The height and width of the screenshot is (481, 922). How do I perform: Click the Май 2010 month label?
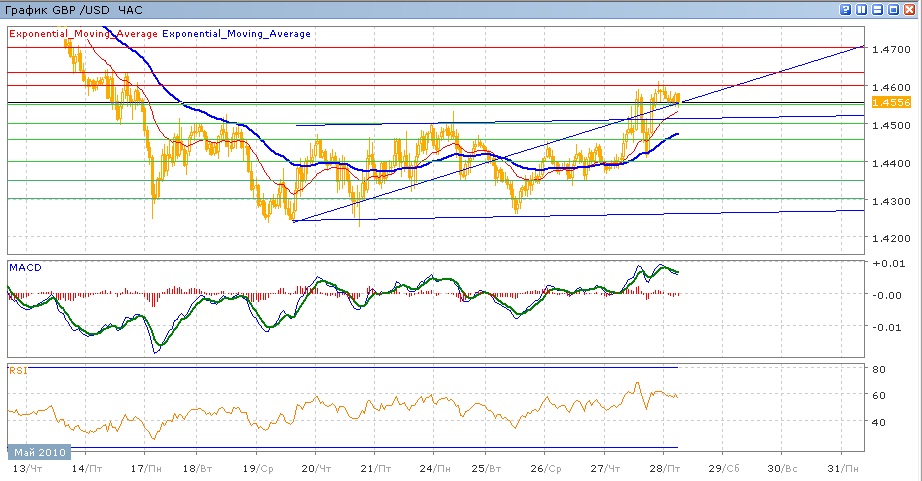coord(38,451)
